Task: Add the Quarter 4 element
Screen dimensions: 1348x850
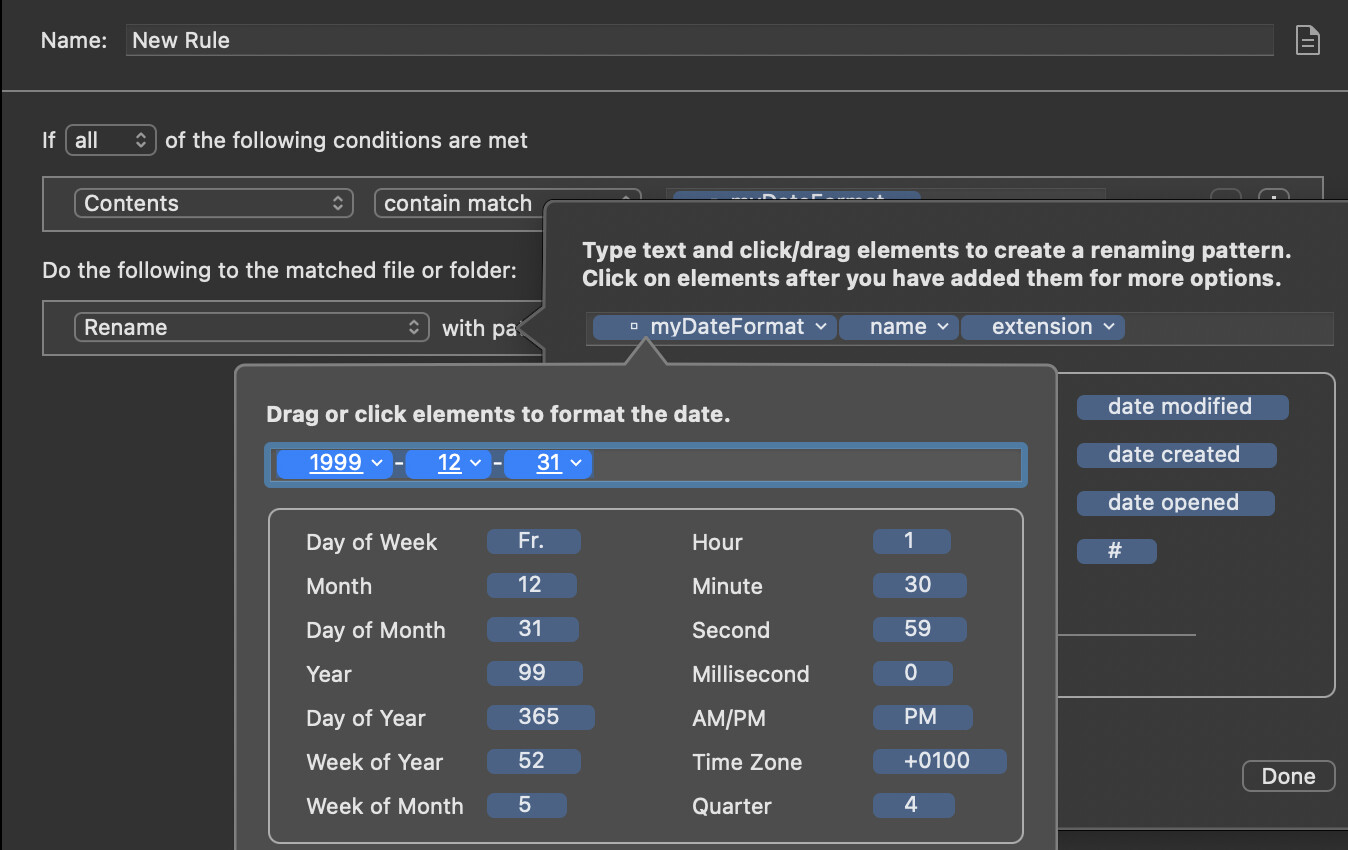Action: pos(912,806)
